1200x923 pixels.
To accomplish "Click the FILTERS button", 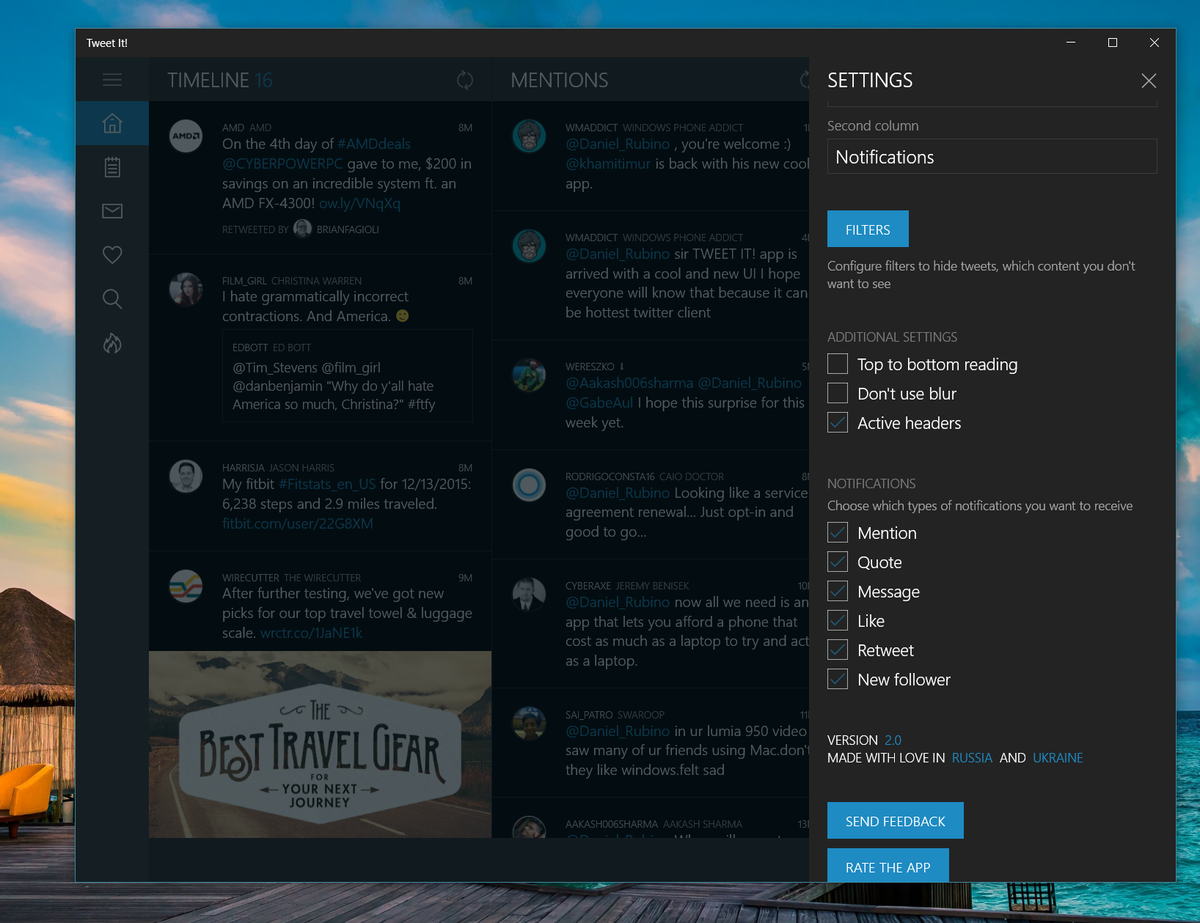I will (867, 228).
